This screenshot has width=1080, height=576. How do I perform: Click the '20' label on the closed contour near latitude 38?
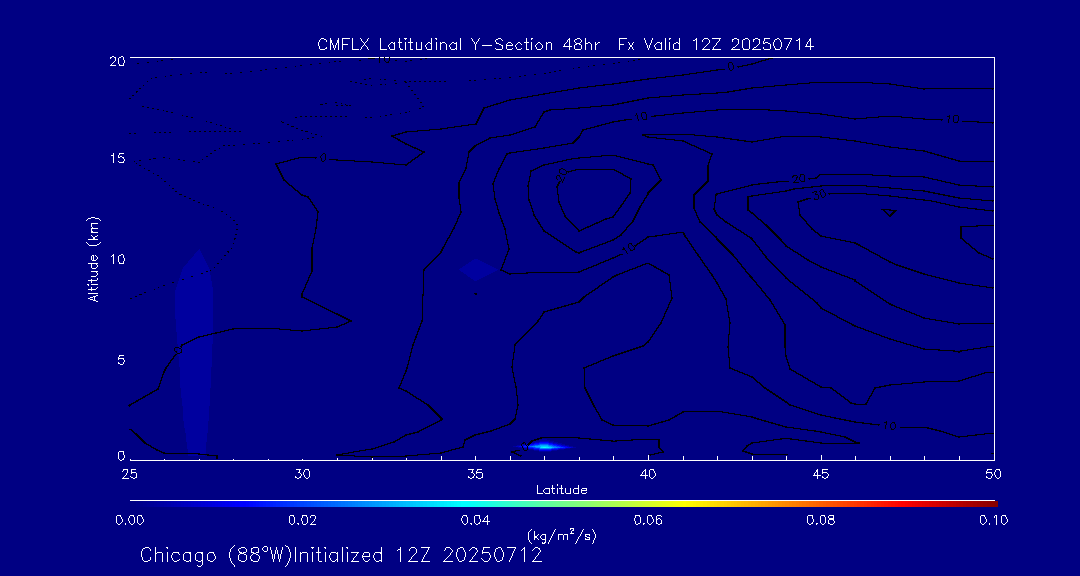tap(561, 174)
